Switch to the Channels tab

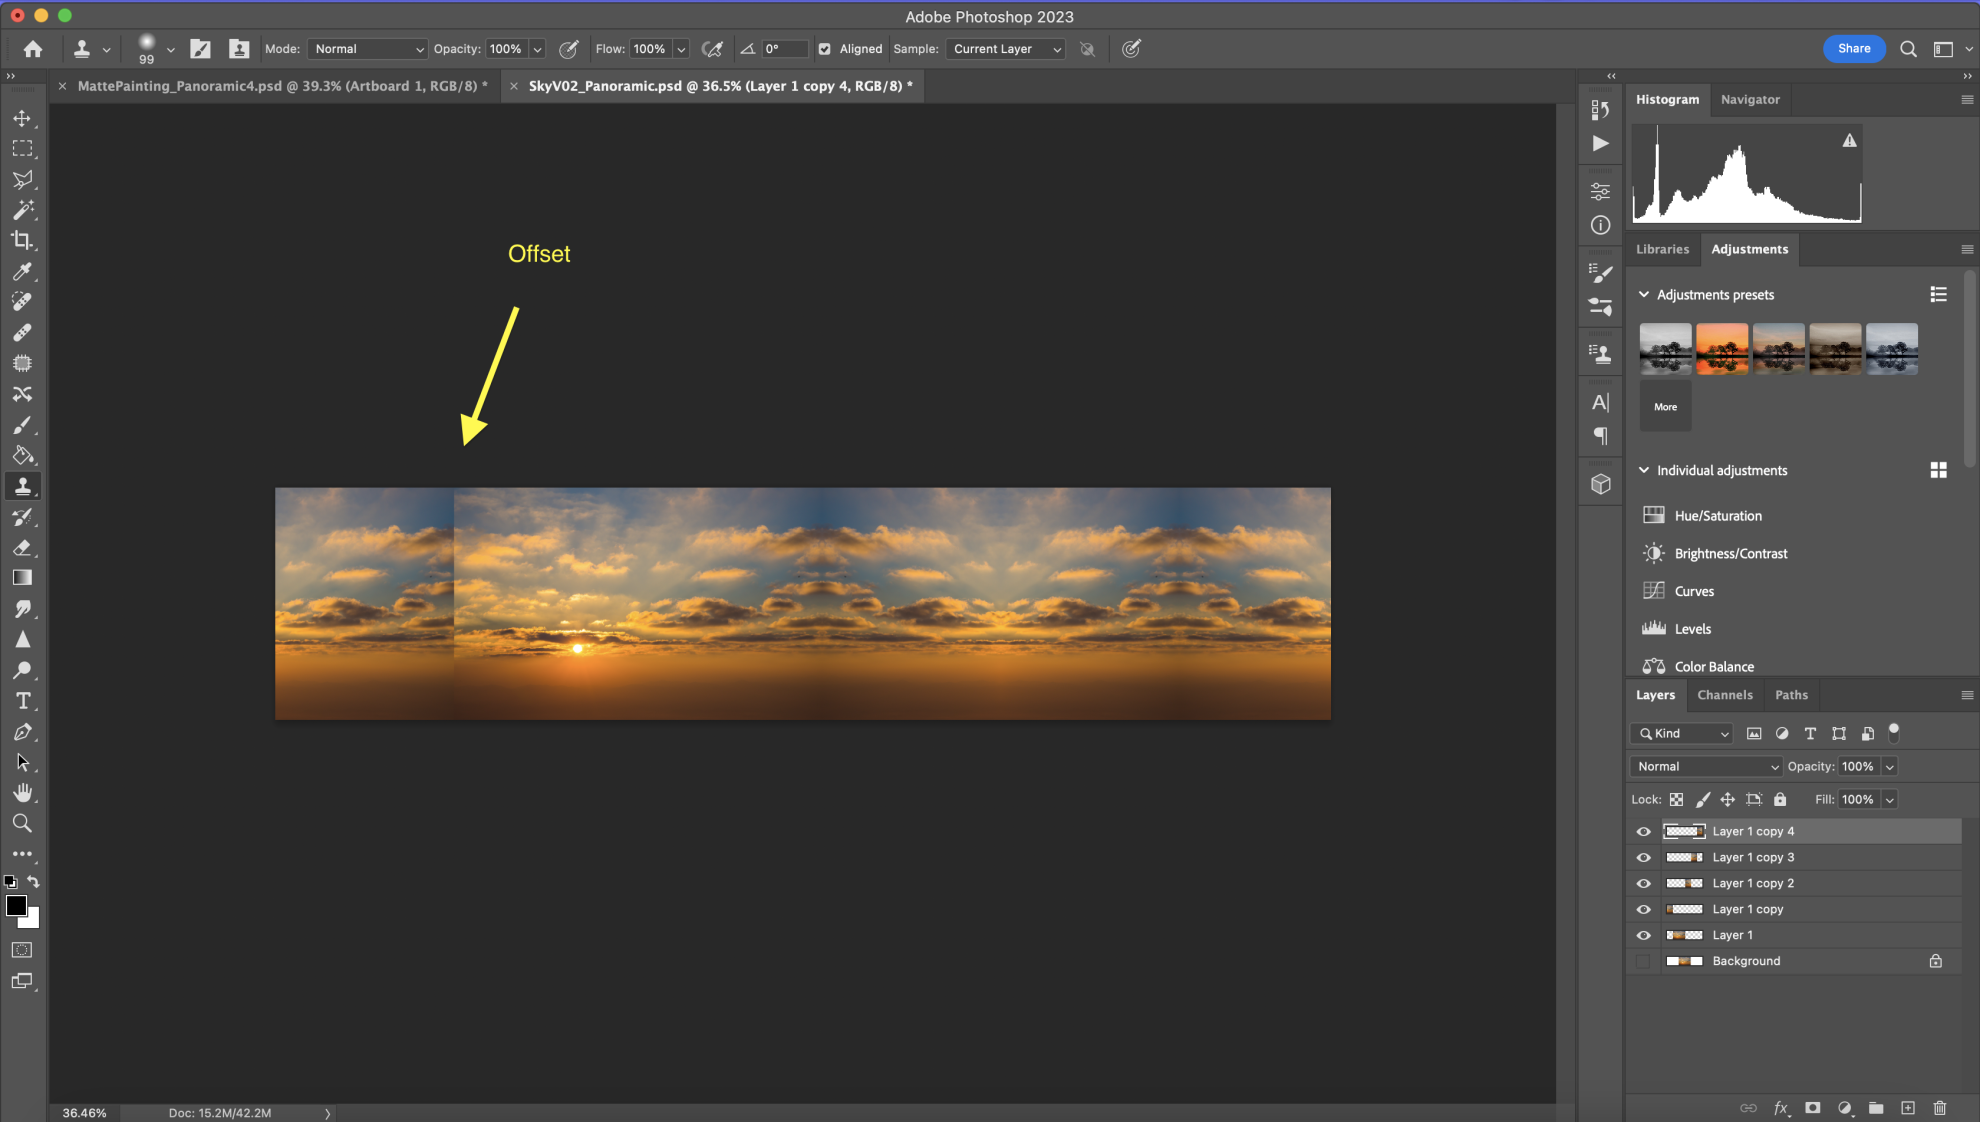coord(1725,694)
